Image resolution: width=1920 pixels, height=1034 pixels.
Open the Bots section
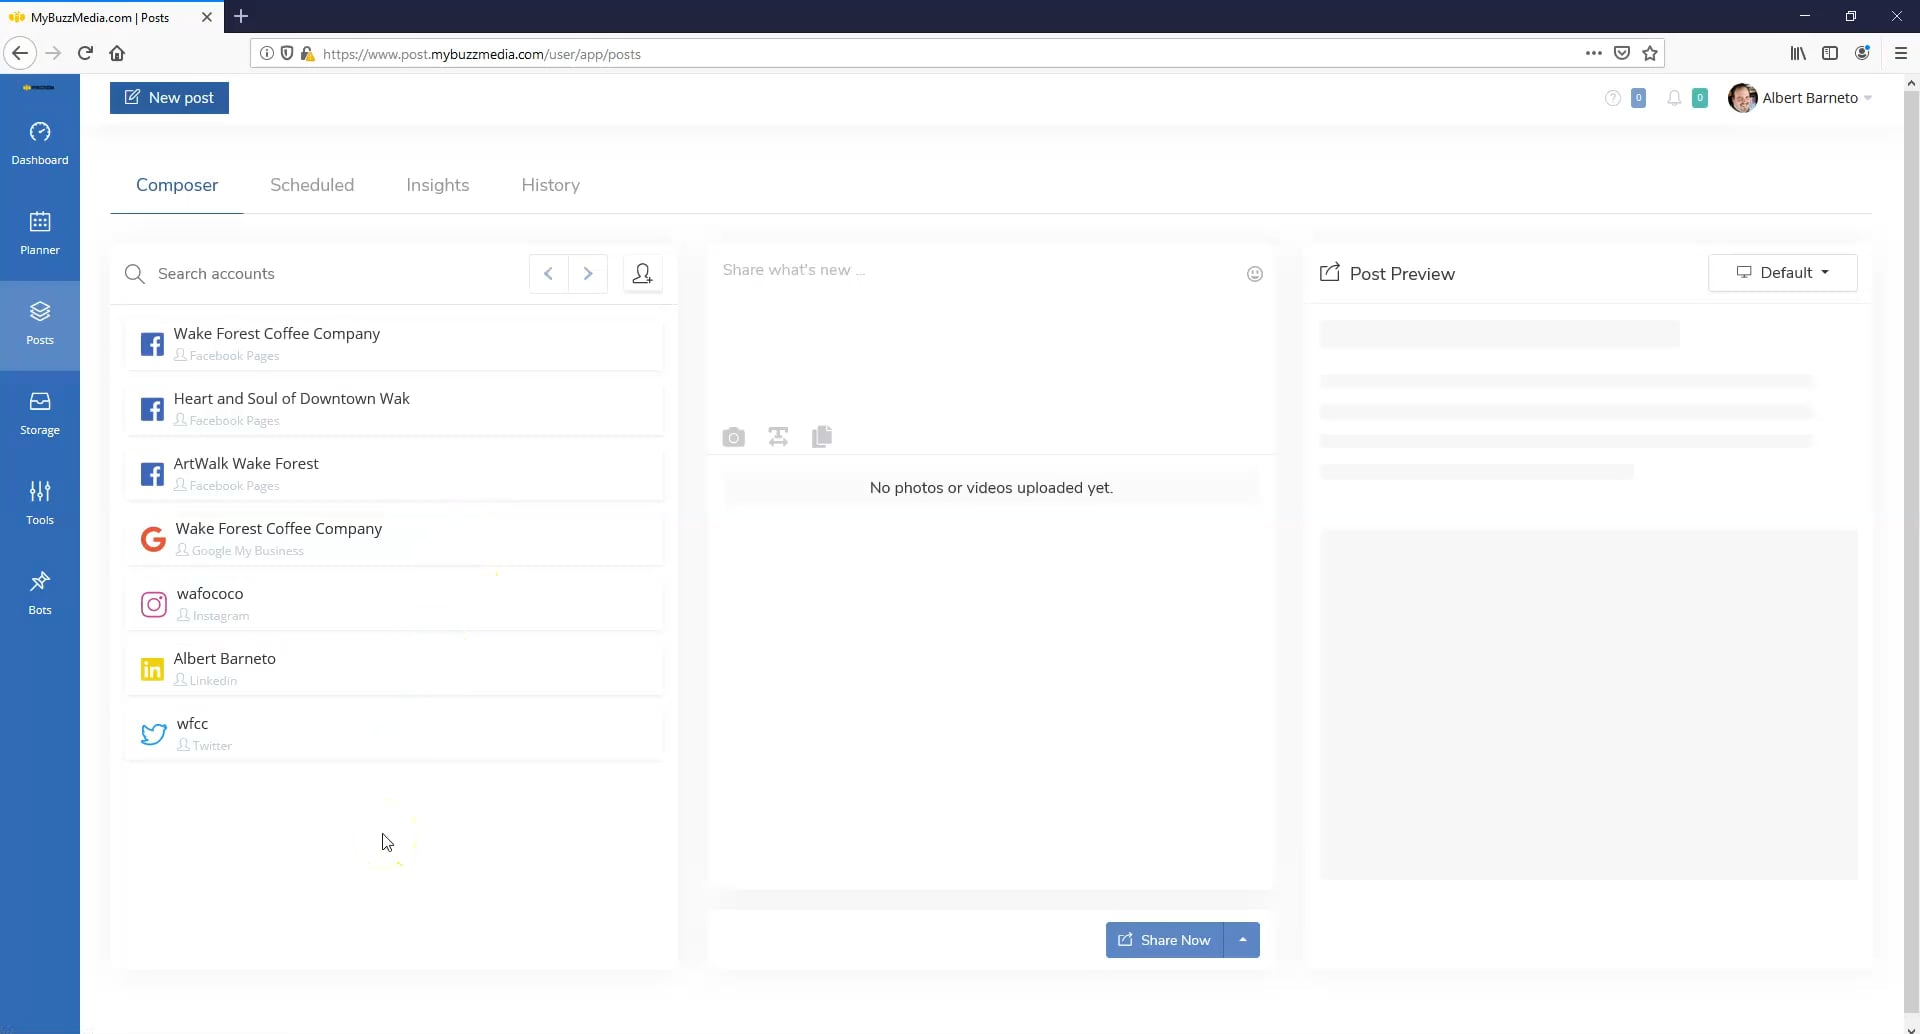coord(40,594)
